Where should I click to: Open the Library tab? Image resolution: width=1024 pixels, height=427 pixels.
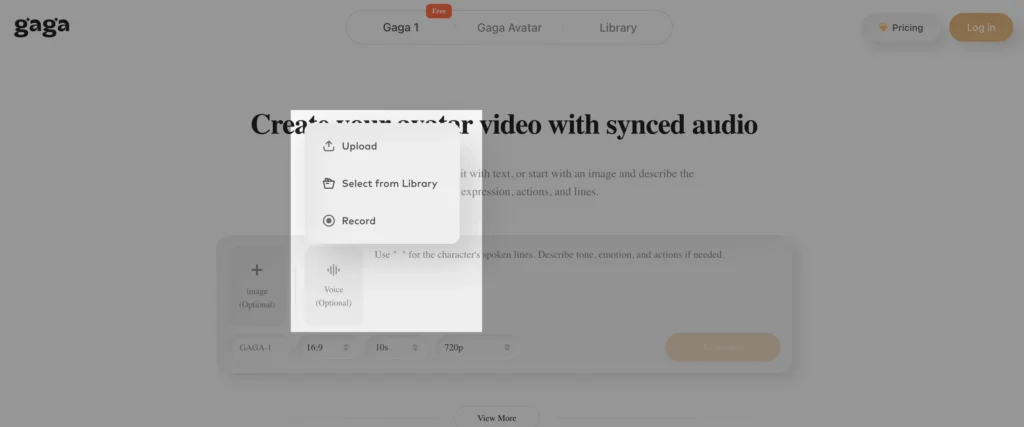[617, 27]
